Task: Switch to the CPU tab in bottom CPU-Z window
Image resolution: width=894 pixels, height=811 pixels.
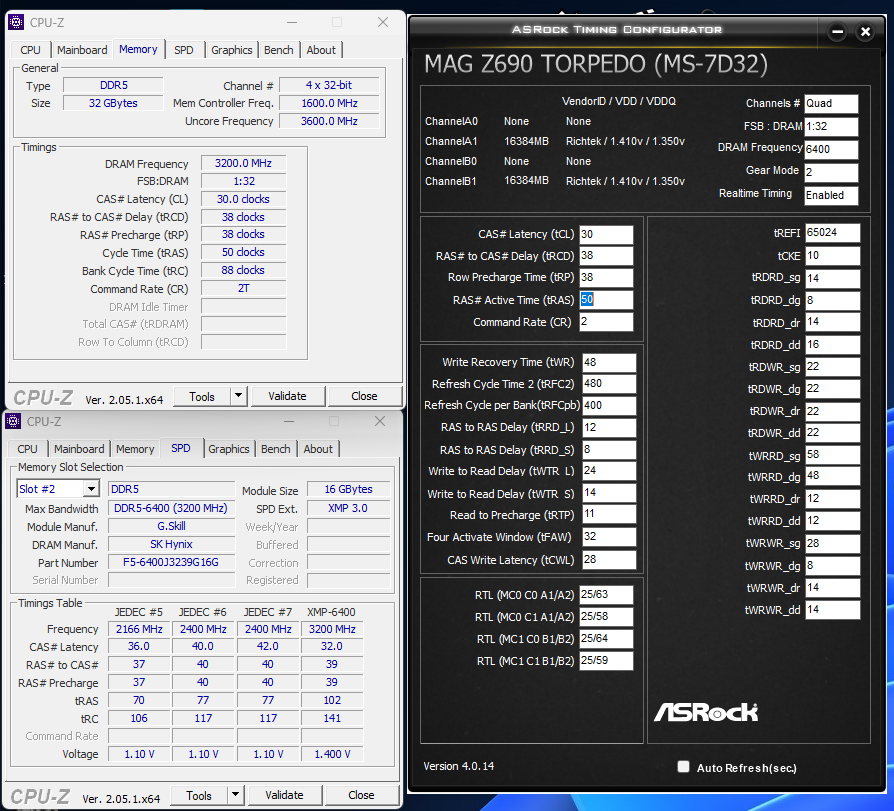Action: pyautogui.click(x=27, y=449)
